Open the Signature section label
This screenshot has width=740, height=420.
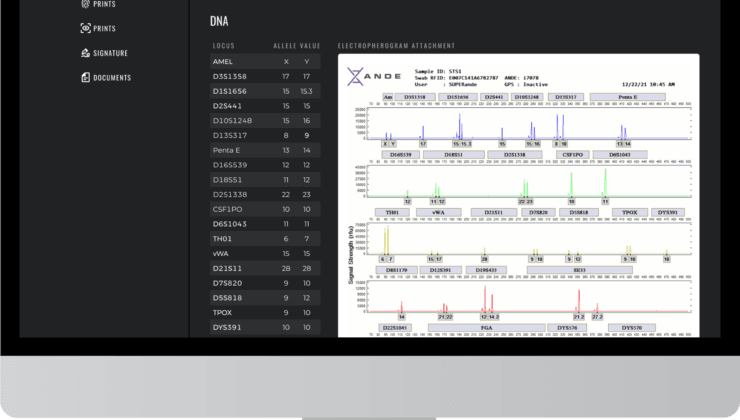point(110,53)
